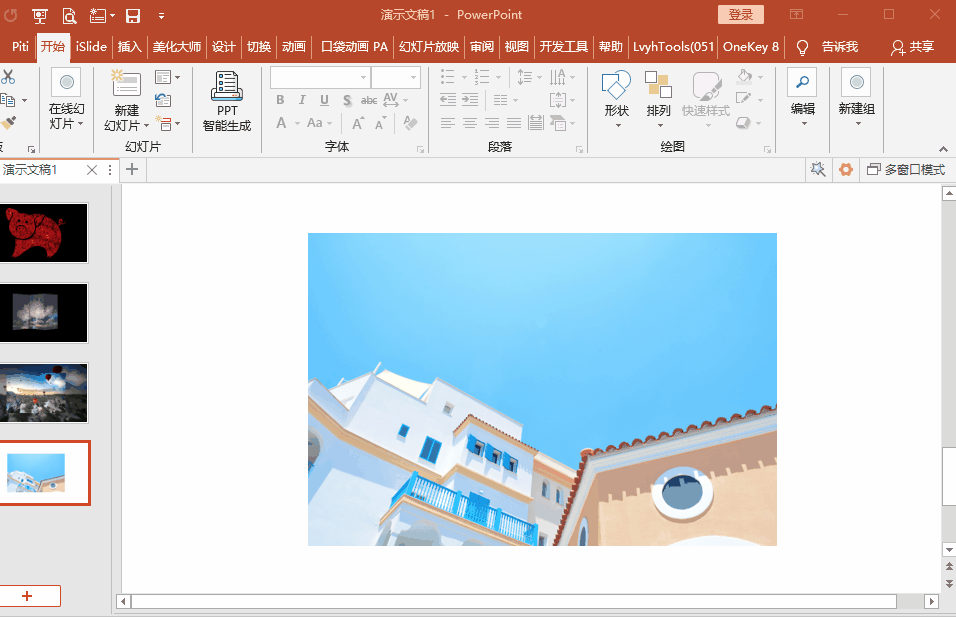Image resolution: width=956 pixels, height=617 pixels.
Task: Select the red pig slide thumbnail
Action: 45,233
